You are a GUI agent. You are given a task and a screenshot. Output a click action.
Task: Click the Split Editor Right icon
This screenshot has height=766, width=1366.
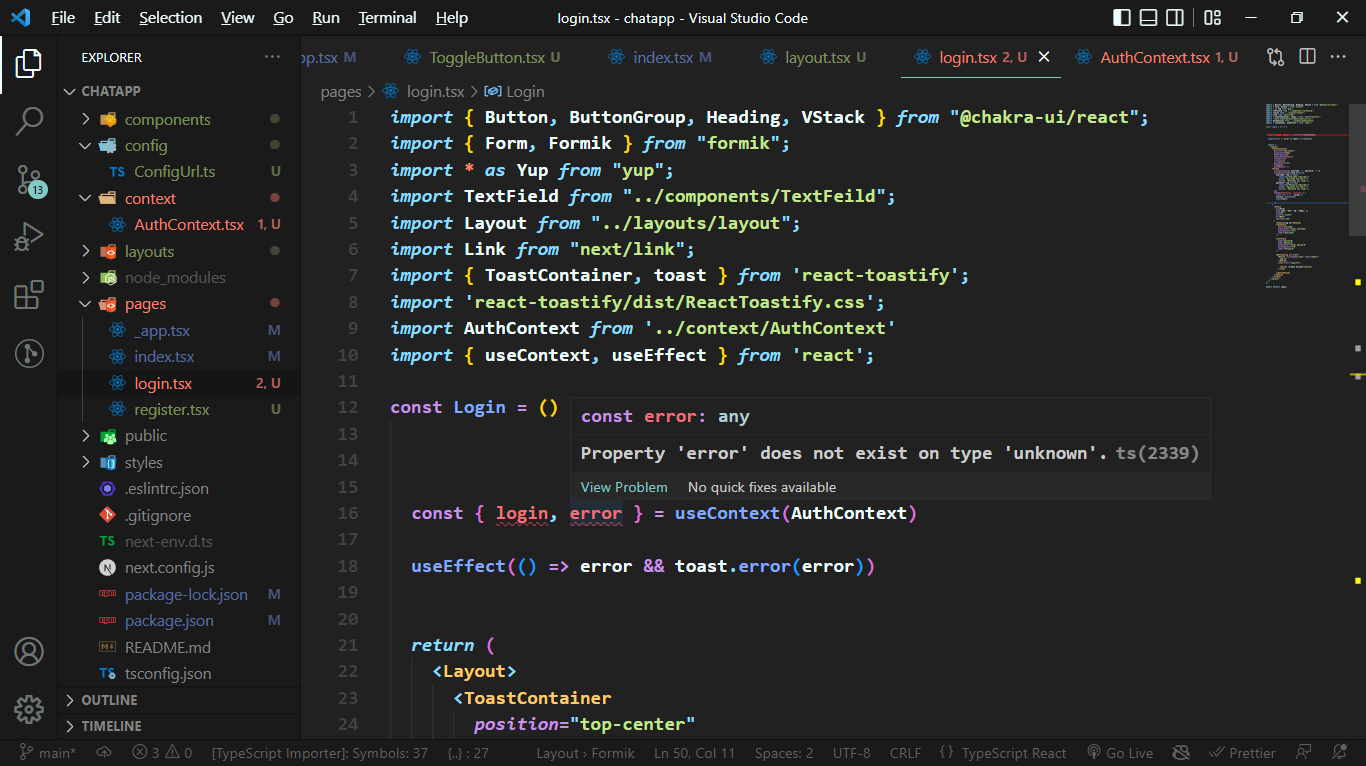pos(1307,57)
